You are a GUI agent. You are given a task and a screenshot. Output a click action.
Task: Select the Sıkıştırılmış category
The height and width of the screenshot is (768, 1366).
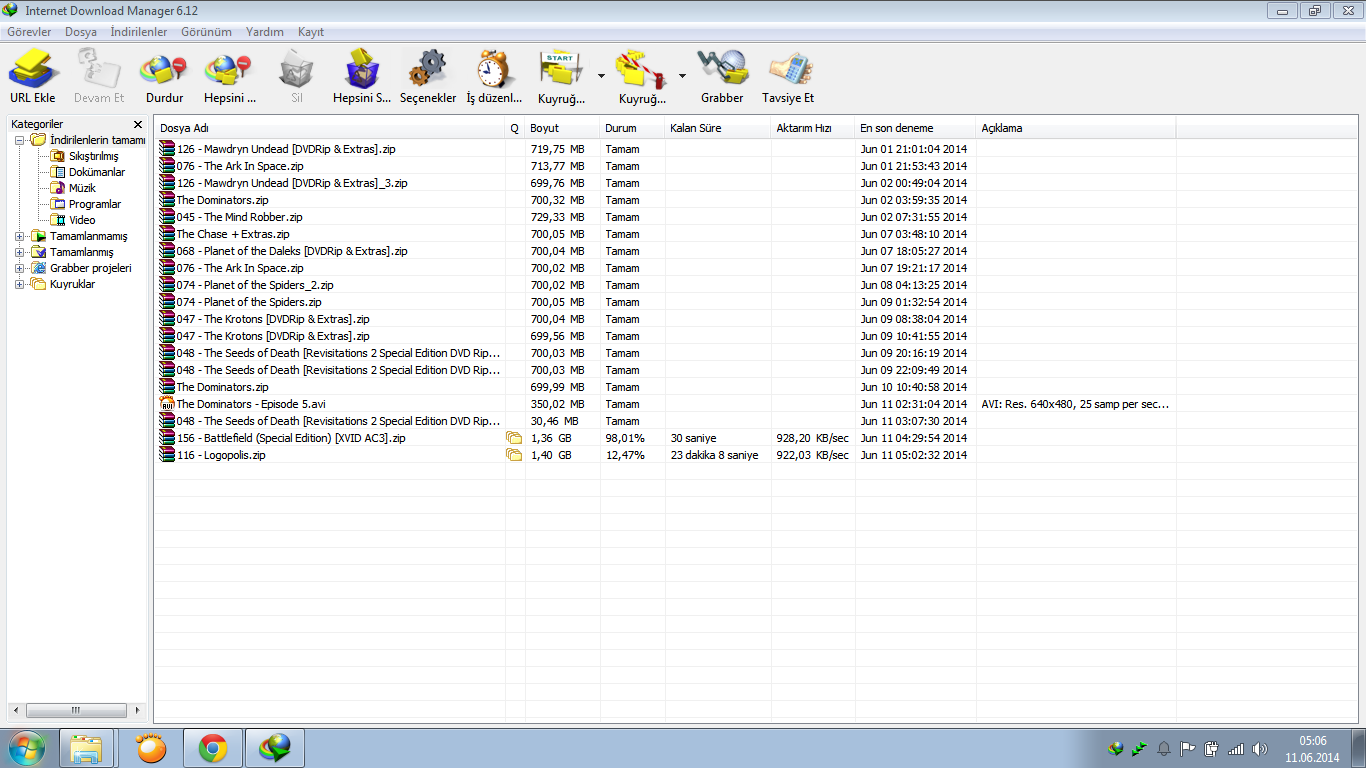tap(93, 156)
